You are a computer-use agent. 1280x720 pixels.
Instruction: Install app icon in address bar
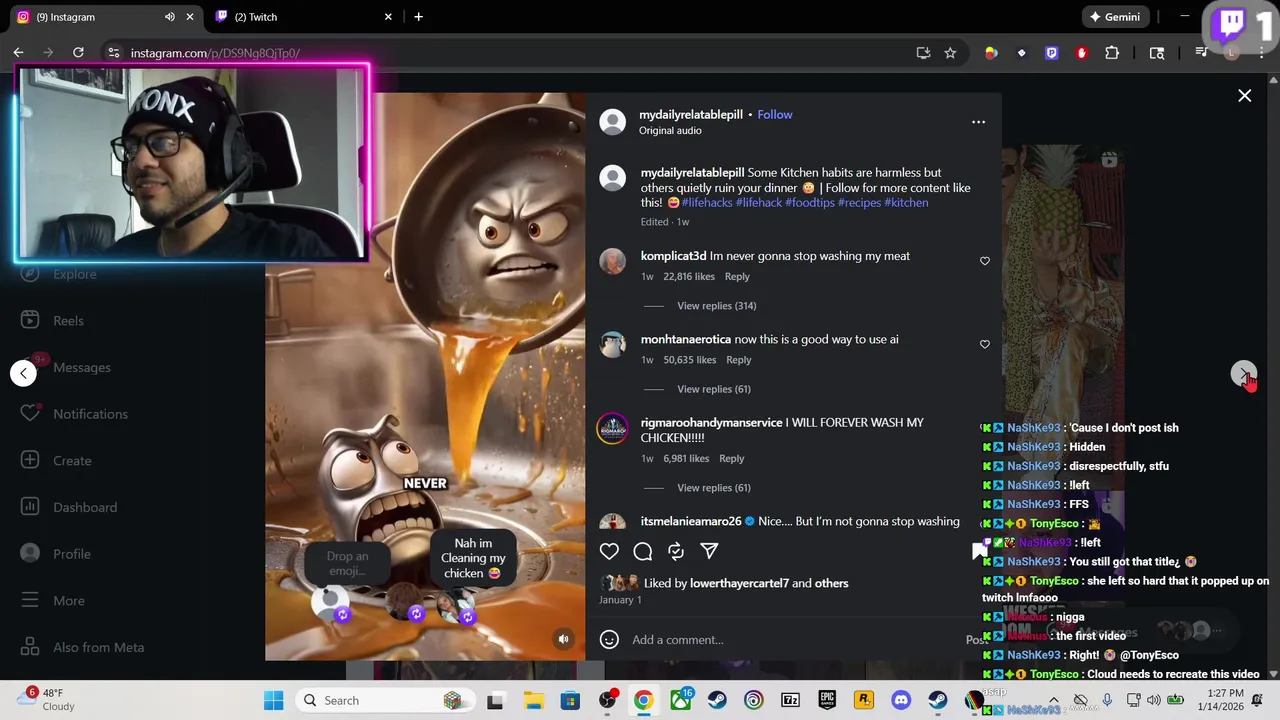(x=923, y=53)
